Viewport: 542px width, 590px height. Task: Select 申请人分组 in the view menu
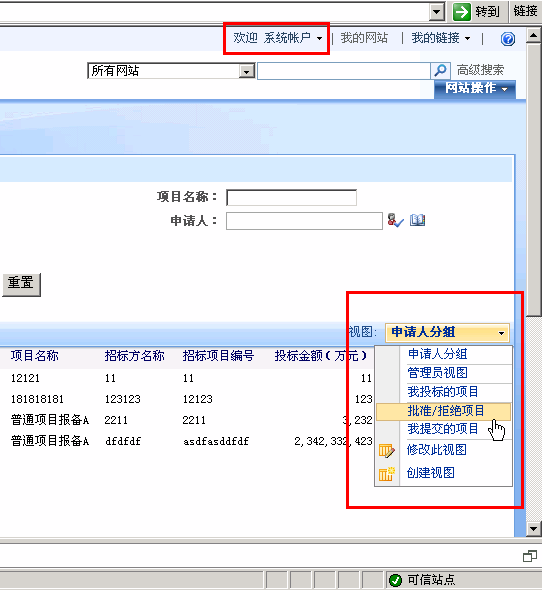tap(444, 354)
